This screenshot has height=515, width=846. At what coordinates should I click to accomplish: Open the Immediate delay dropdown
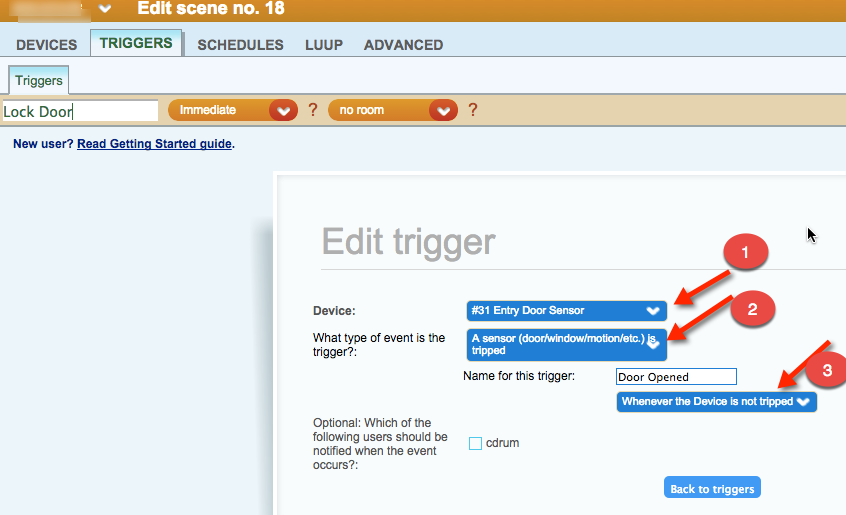233,110
